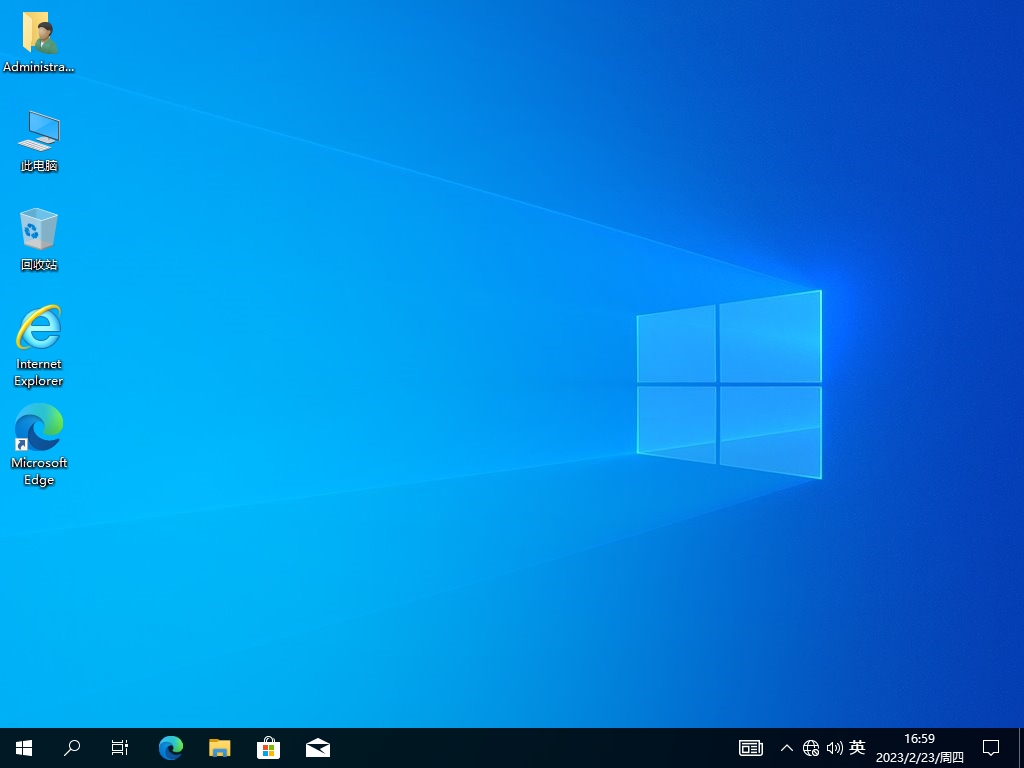Open the notification Action Center
1024x768 pixels.
click(991, 748)
